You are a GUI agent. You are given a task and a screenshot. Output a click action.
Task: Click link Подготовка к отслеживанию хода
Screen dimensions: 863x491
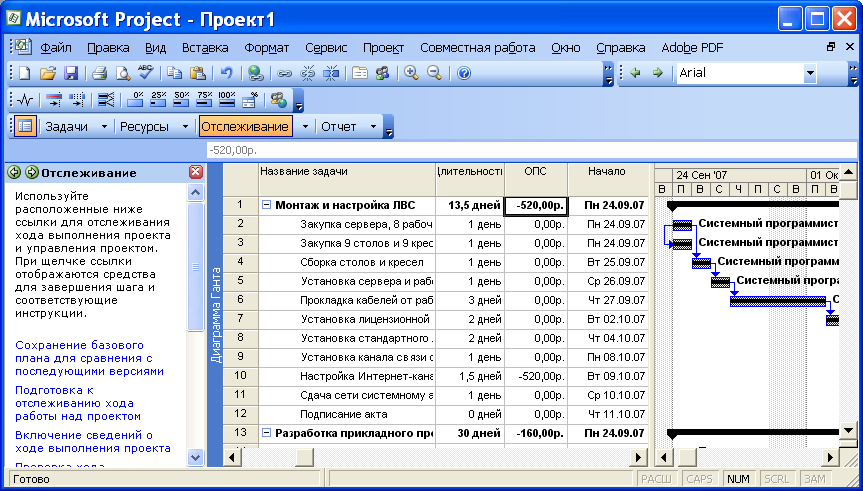[x=78, y=403]
